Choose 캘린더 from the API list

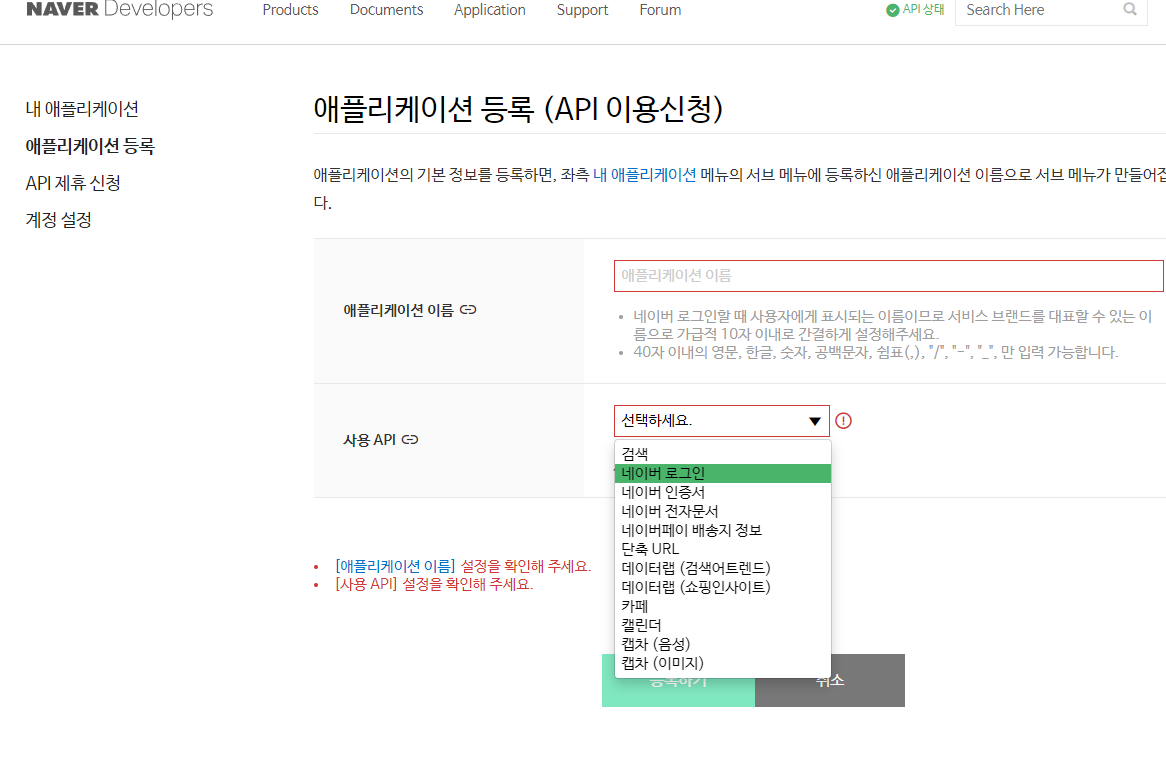723,625
